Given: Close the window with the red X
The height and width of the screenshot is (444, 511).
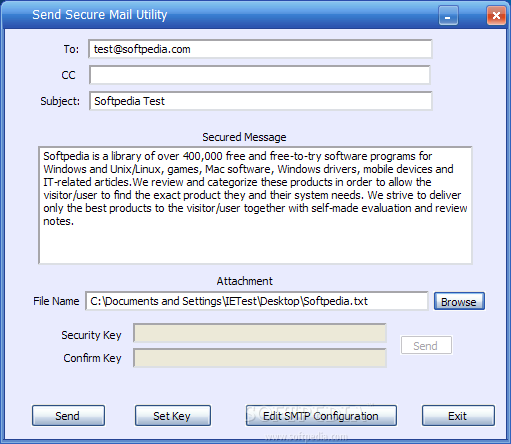Looking at the screenshot, I should pyautogui.click(x=496, y=15).
